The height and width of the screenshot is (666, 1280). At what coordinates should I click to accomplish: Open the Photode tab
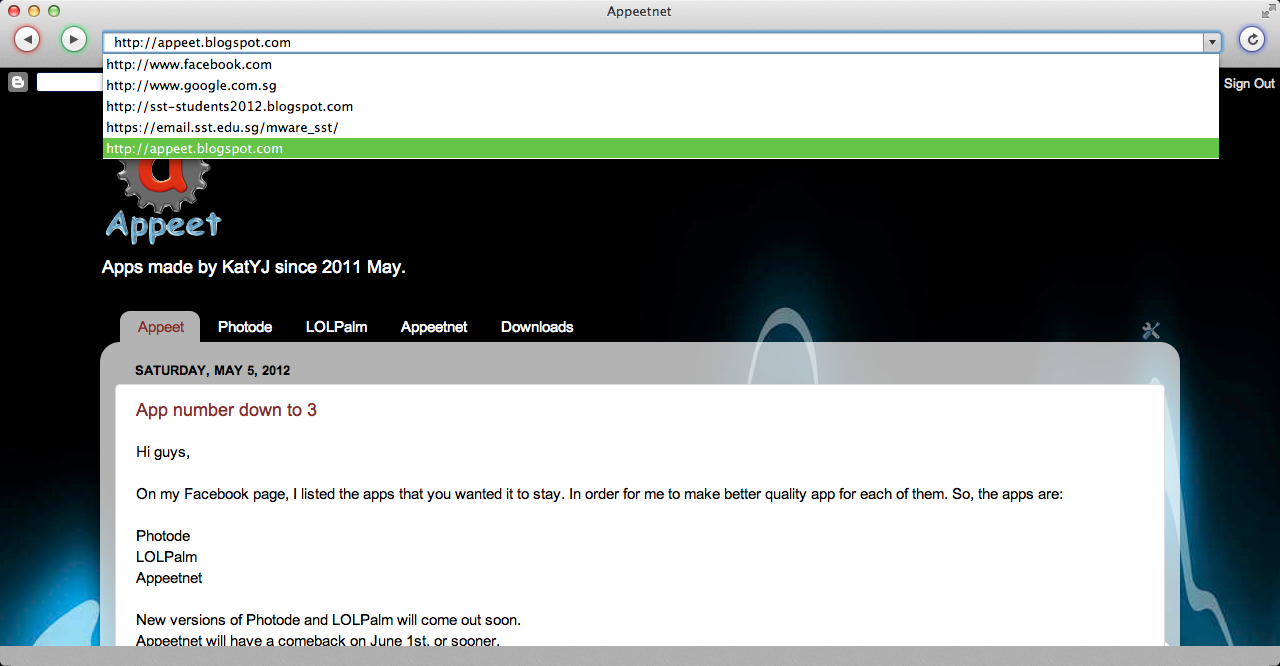pos(245,327)
